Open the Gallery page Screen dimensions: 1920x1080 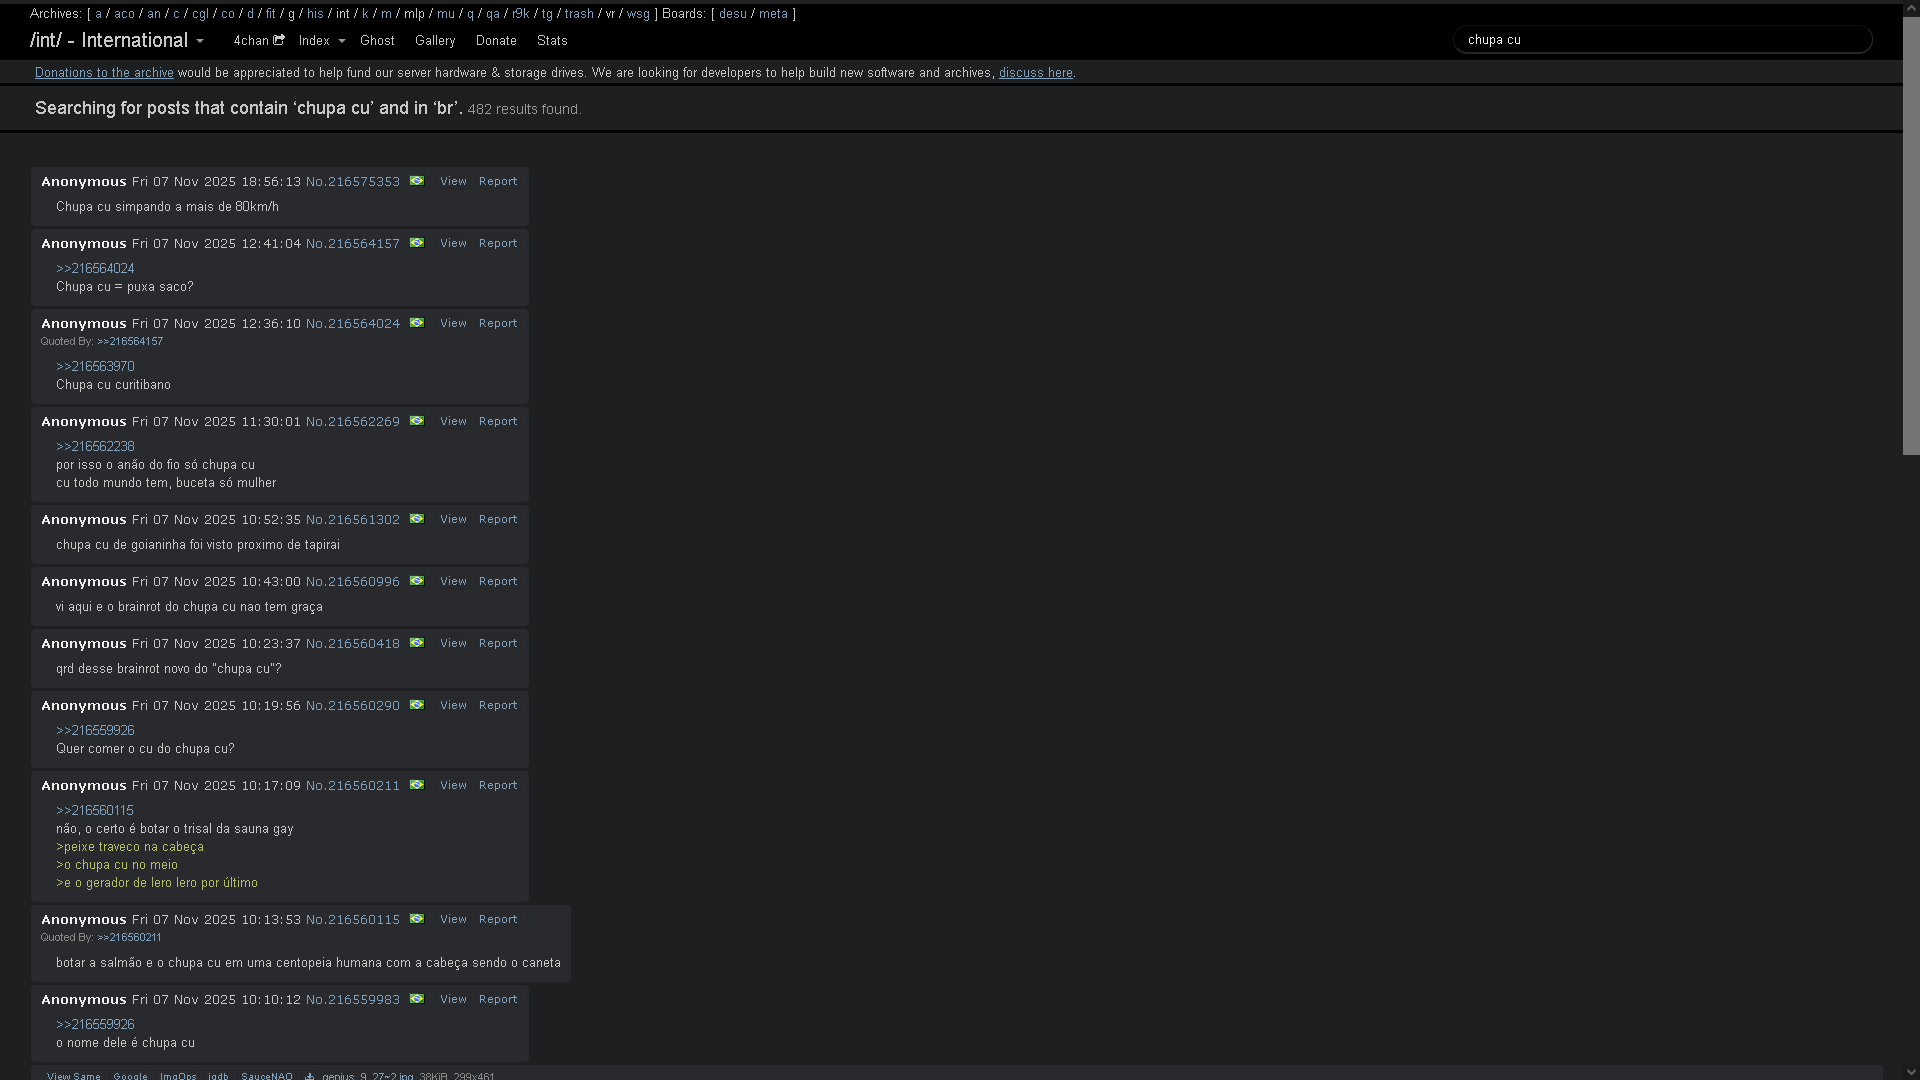click(x=435, y=41)
